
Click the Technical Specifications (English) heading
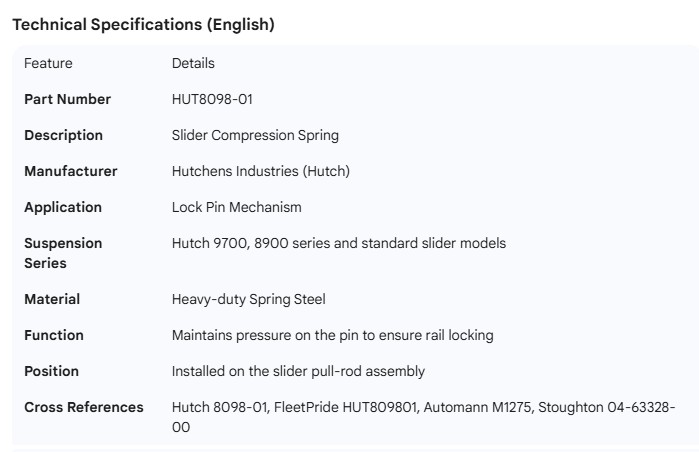tap(143, 25)
